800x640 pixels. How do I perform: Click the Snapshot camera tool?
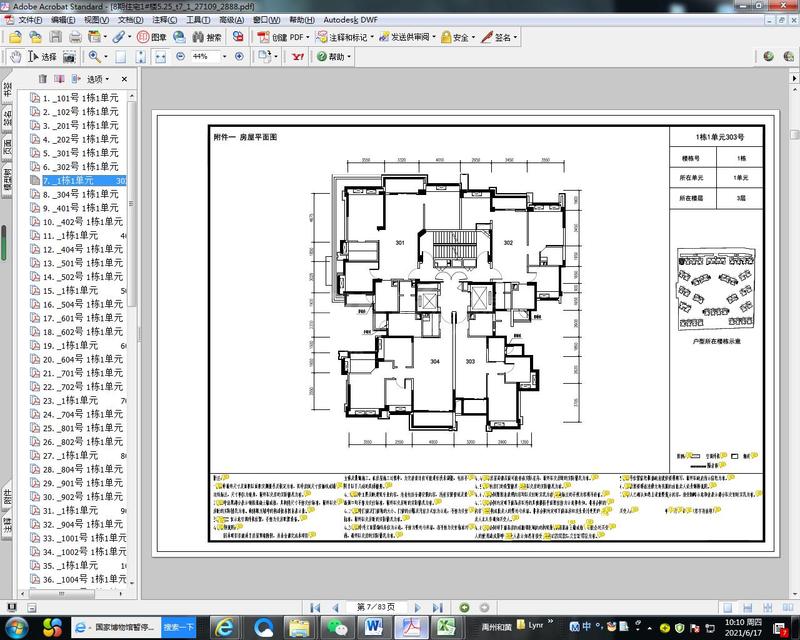point(69,57)
